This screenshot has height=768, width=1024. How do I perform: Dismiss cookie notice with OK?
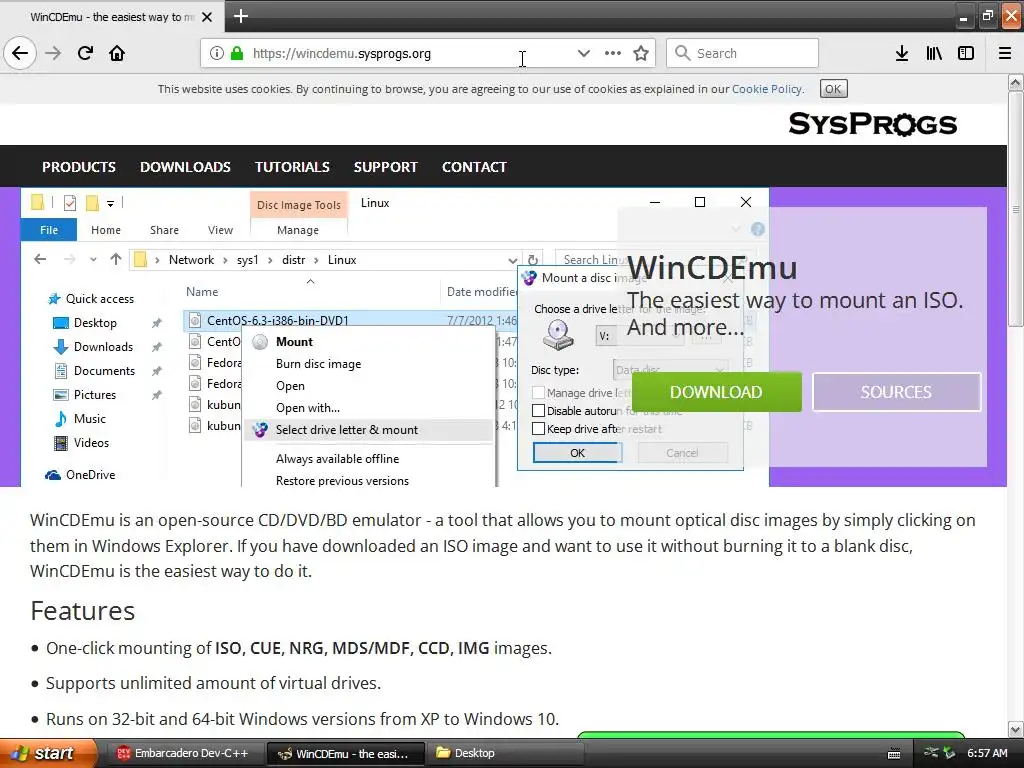click(x=833, y=89)
